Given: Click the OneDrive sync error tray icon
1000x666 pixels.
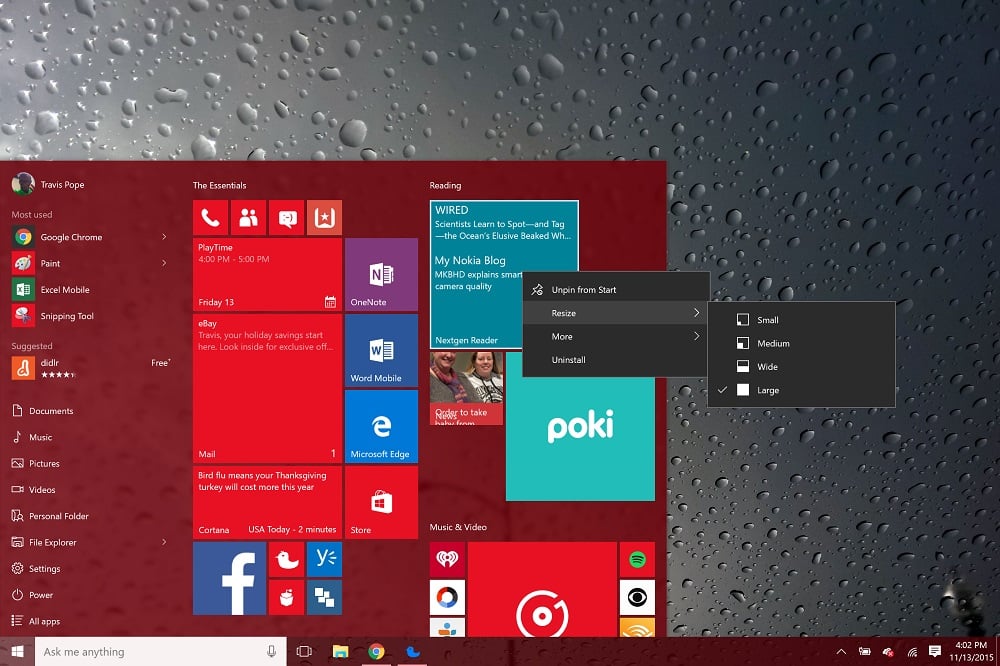Looking at the screenshot, I should pos(888,651).
